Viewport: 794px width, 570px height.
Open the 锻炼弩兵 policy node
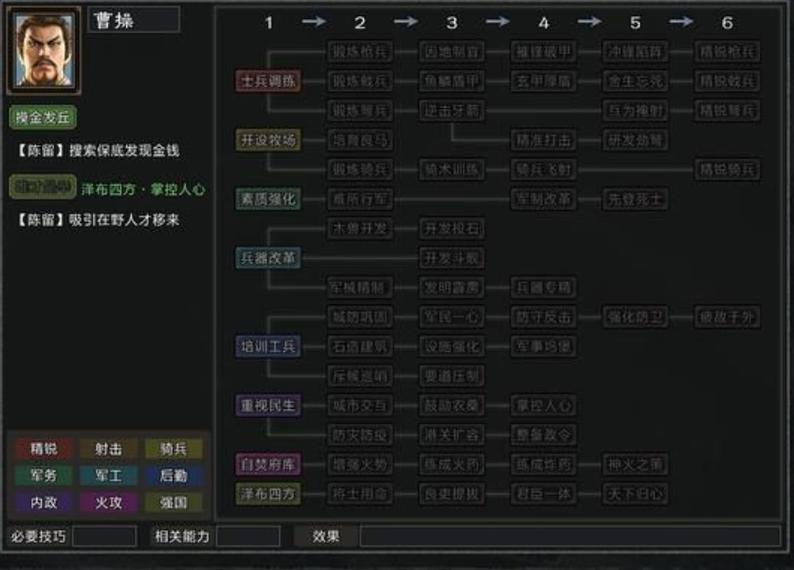(x=360, y=111)
